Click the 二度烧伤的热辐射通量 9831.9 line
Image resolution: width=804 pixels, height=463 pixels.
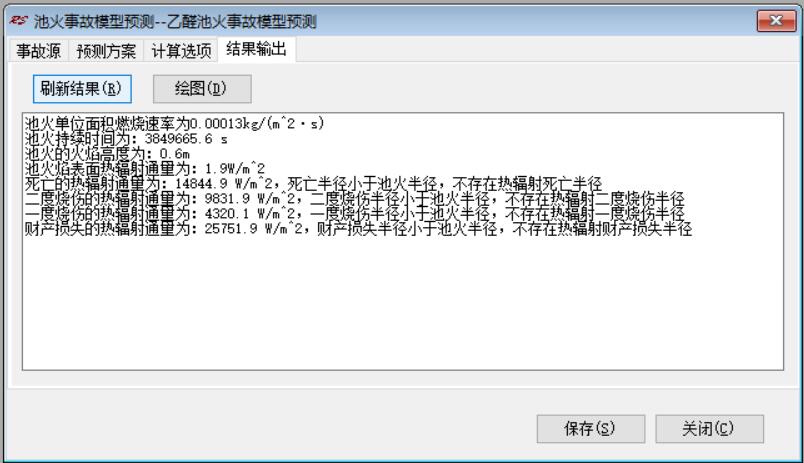[x=354, y=198]
